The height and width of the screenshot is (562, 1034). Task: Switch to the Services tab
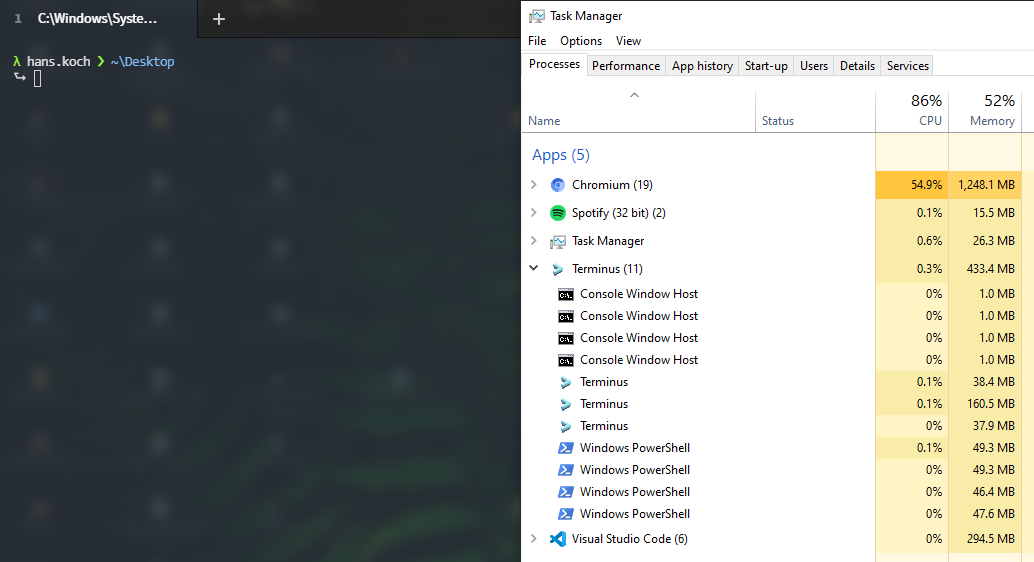tap(907, 66)
